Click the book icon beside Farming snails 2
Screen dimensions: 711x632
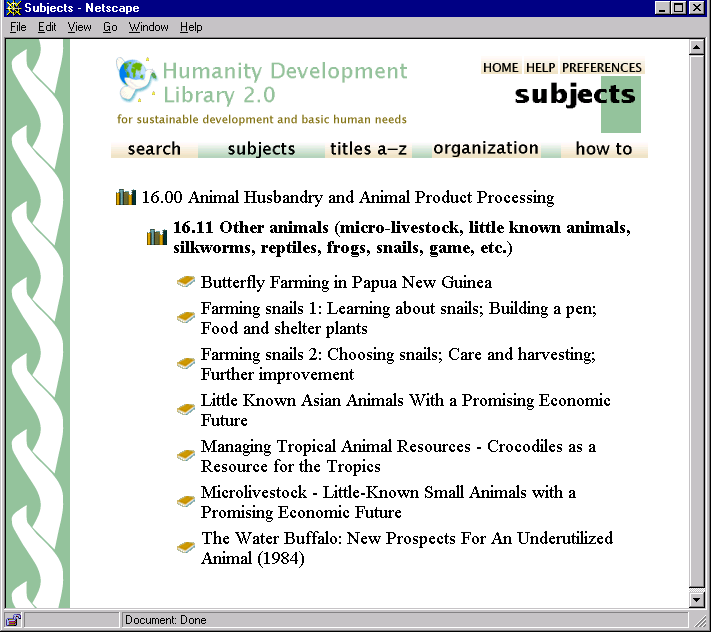(x=186, y=364)
